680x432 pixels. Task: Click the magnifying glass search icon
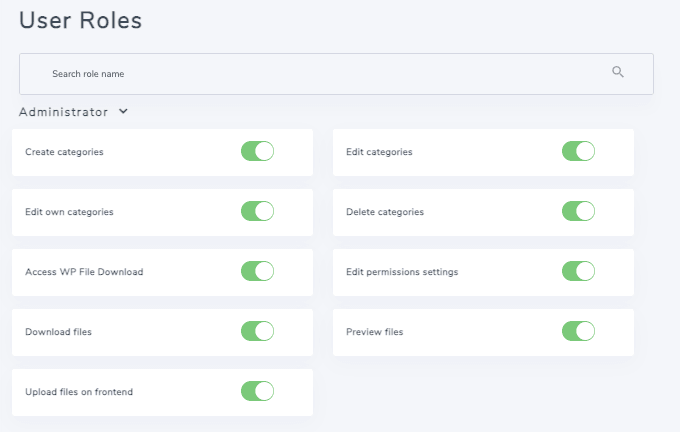618,72
